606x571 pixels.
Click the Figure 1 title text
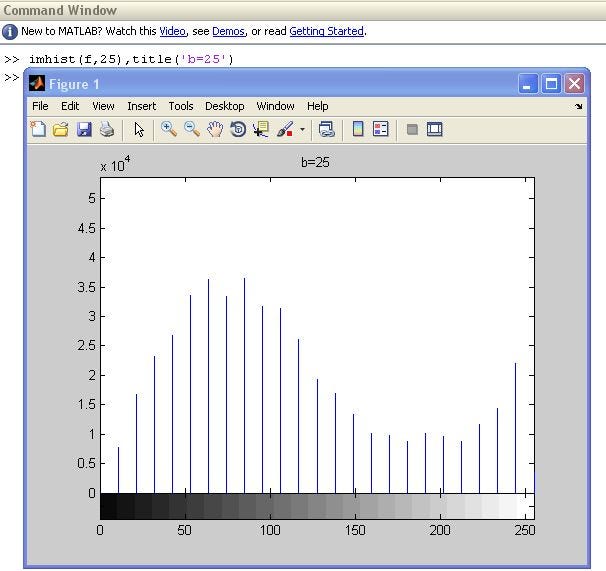(74, 84)
